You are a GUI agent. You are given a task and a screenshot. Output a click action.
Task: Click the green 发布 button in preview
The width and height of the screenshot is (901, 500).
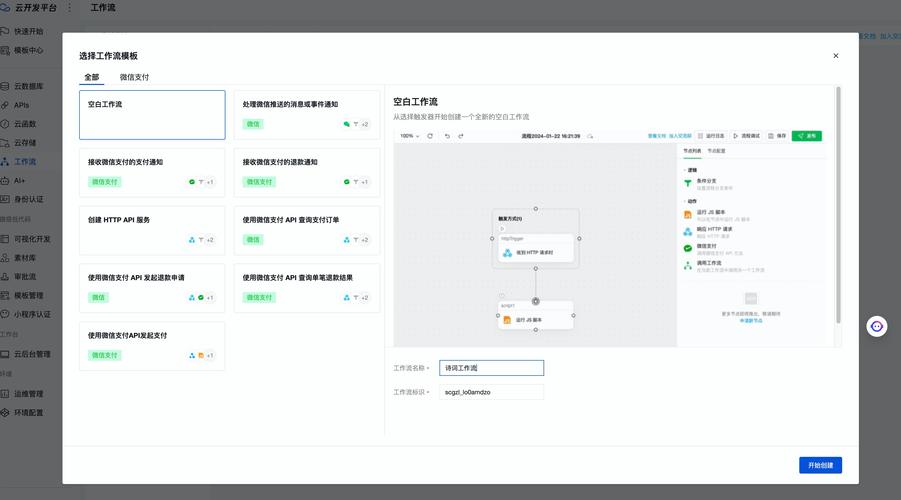(806, 136)
